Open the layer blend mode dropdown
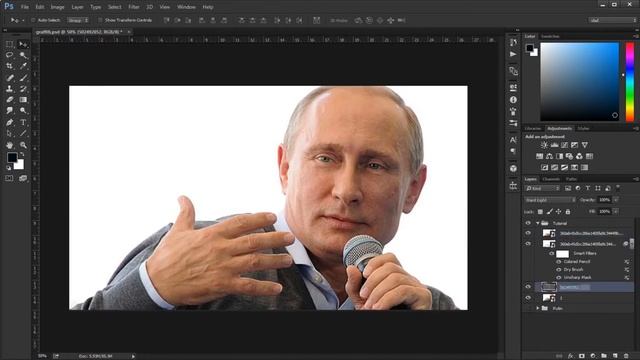This screenshot has width=640, height=360. pyautogui.click(x=550, y=200)
